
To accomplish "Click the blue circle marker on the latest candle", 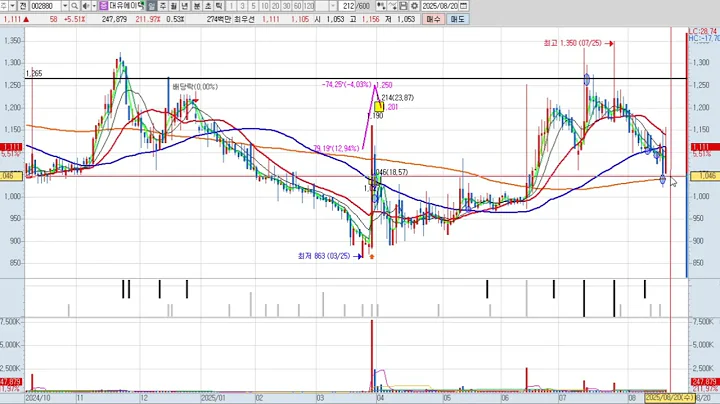I will click(663, 179).
